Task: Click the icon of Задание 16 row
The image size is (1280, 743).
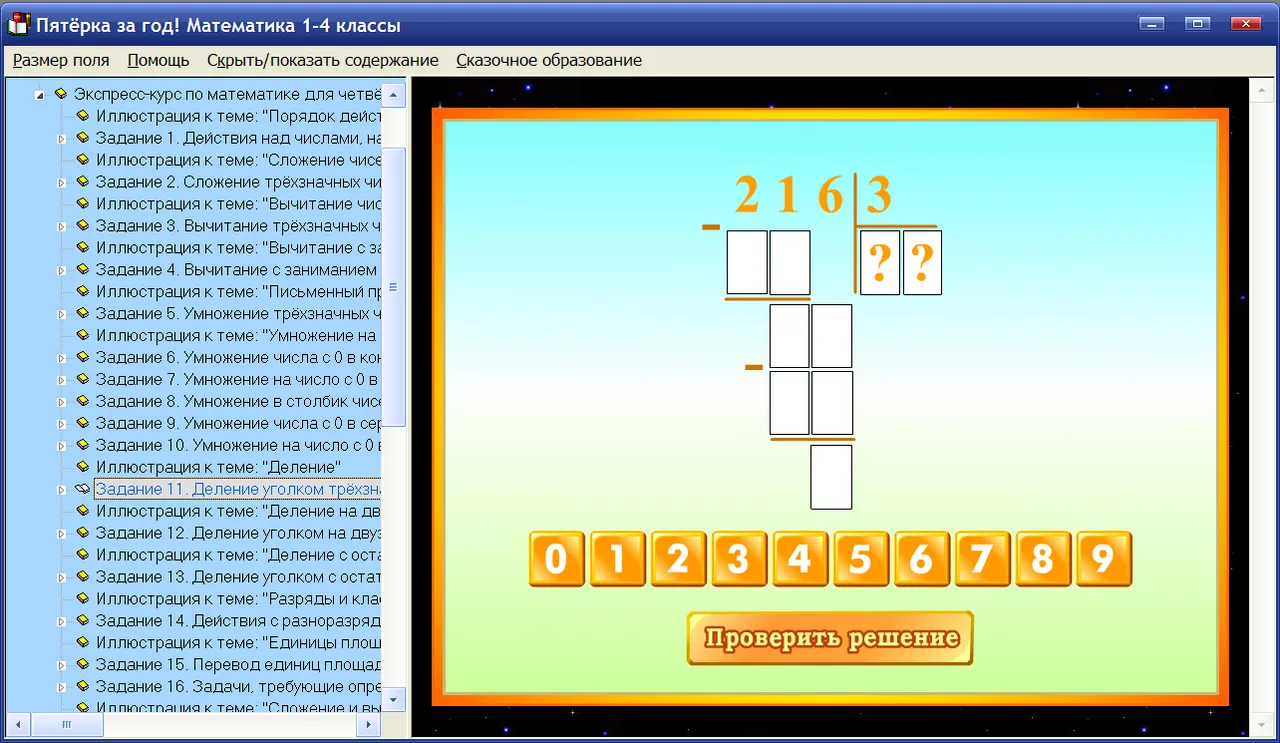Action: point(83,687)
